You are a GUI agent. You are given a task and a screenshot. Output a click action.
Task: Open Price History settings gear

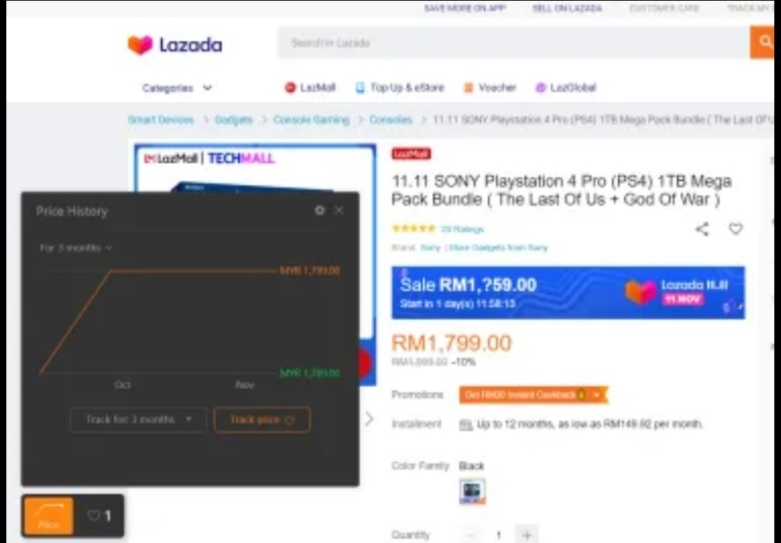click(x=320, y=210)
